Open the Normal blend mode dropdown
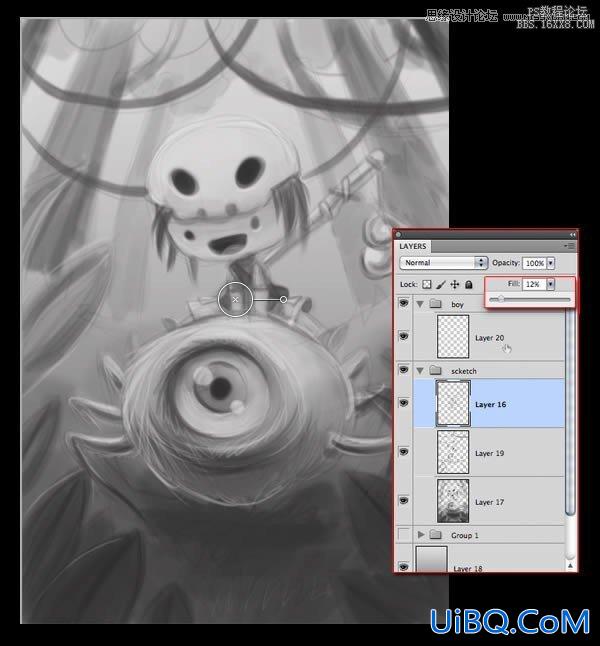The image size is (600, 646). pos(443,263)
